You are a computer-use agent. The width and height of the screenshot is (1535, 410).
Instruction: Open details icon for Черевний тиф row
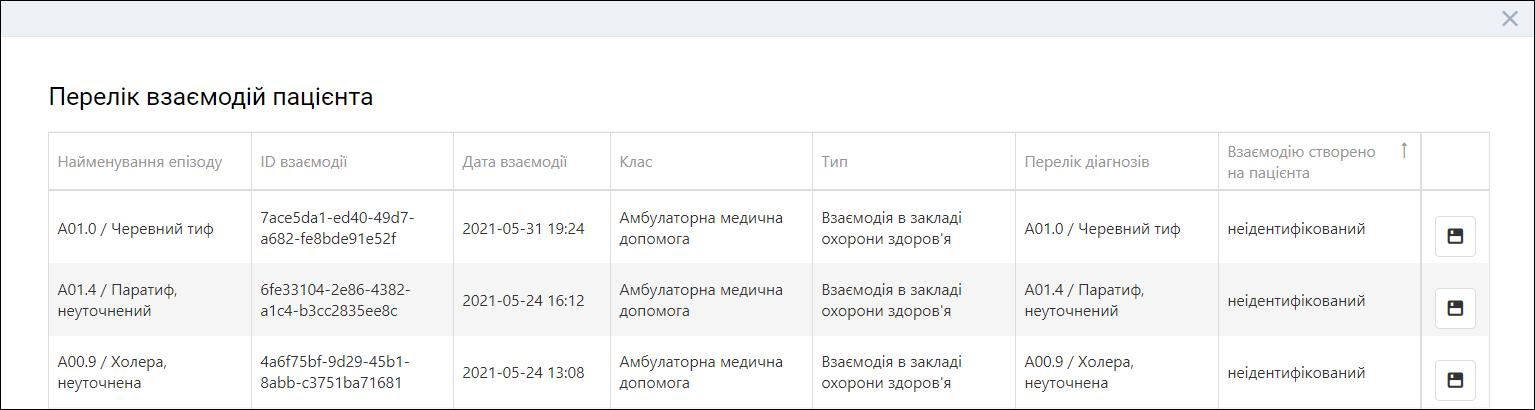(x=1455, y=237)
